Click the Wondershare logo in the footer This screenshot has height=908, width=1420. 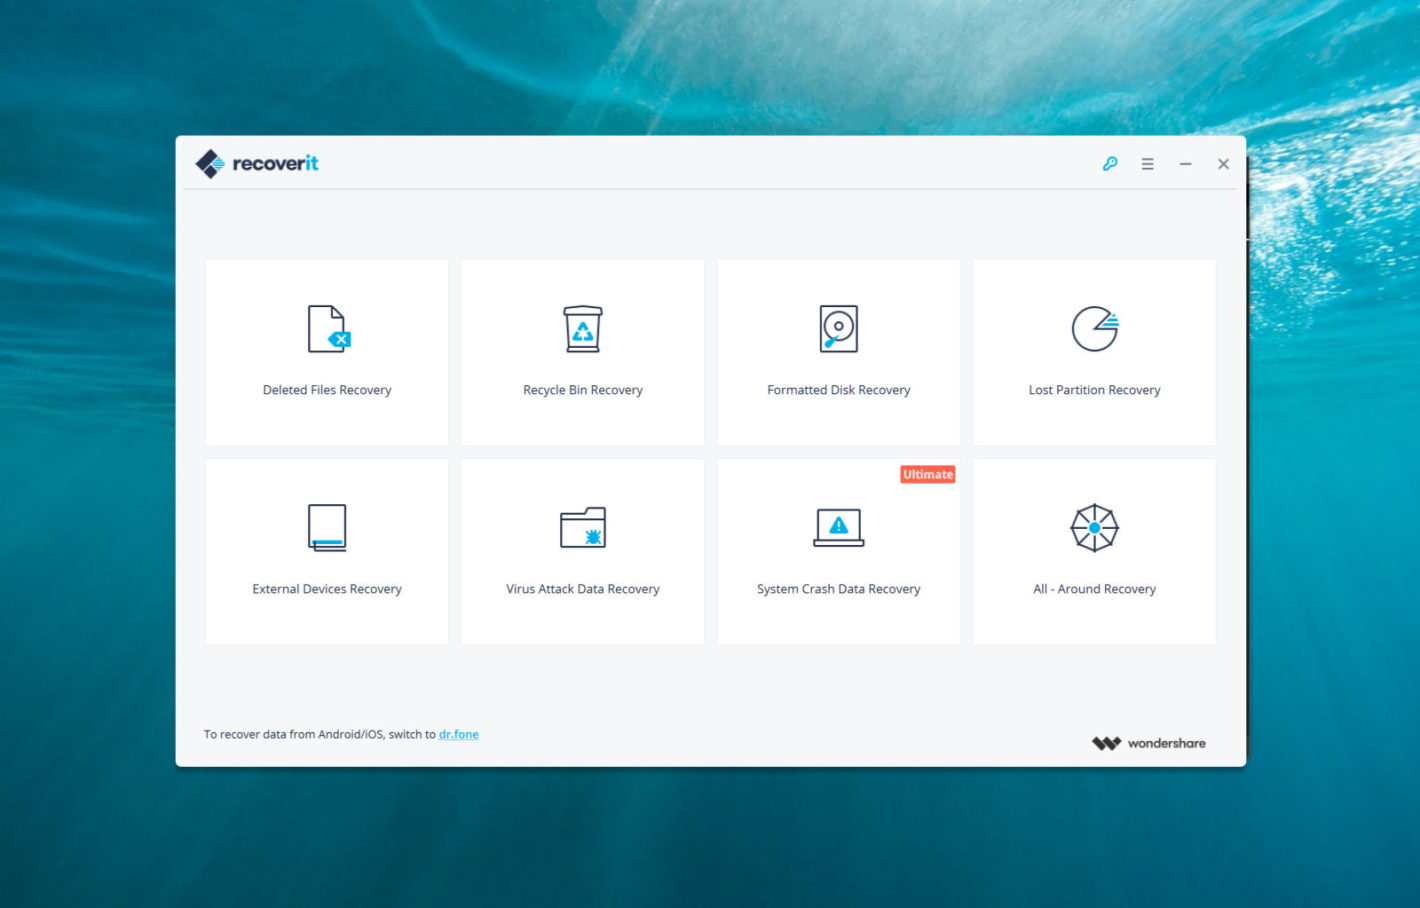point(1148,742)
